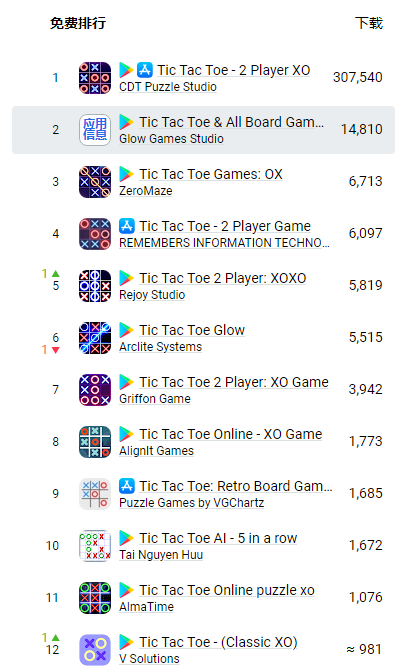Open the CDT Puzzle Studio developer link
This screenshot has height=666, width=408.
[x=168, y=87]
